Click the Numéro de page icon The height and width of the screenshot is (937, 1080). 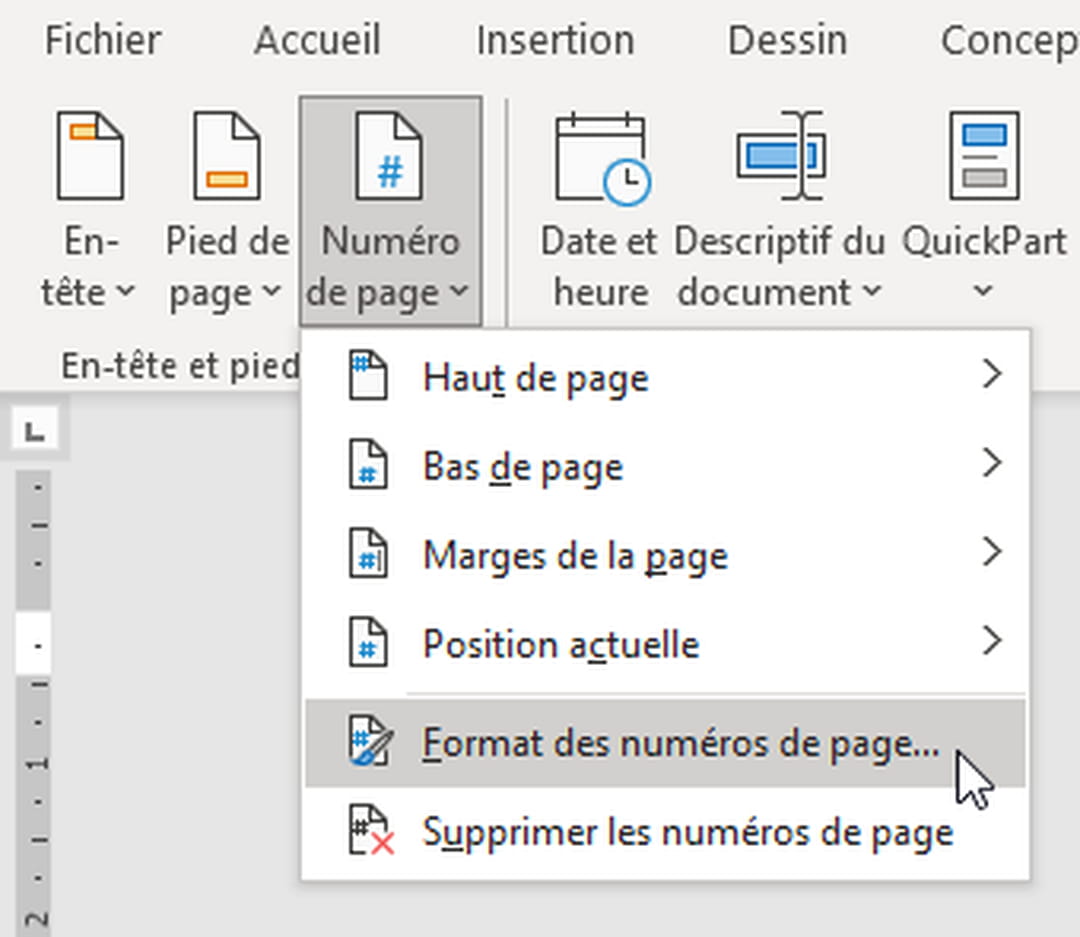coord(388,155)
